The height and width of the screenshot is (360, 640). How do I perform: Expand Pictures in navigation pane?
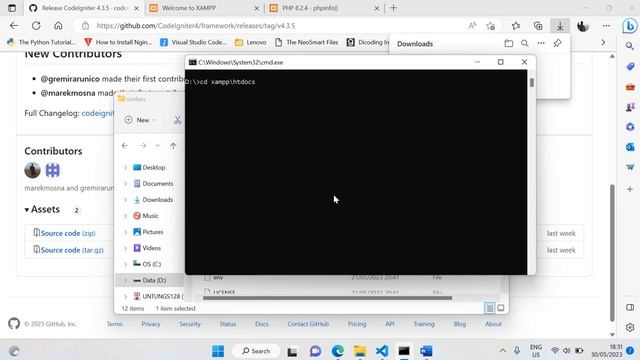tap(125, 232)
